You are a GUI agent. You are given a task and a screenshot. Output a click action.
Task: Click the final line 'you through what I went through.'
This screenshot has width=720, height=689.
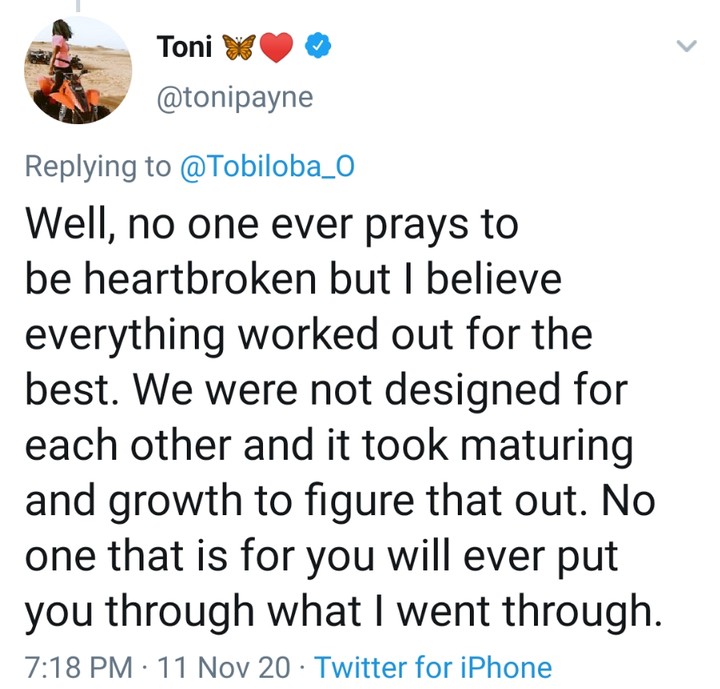pos(344,611)
